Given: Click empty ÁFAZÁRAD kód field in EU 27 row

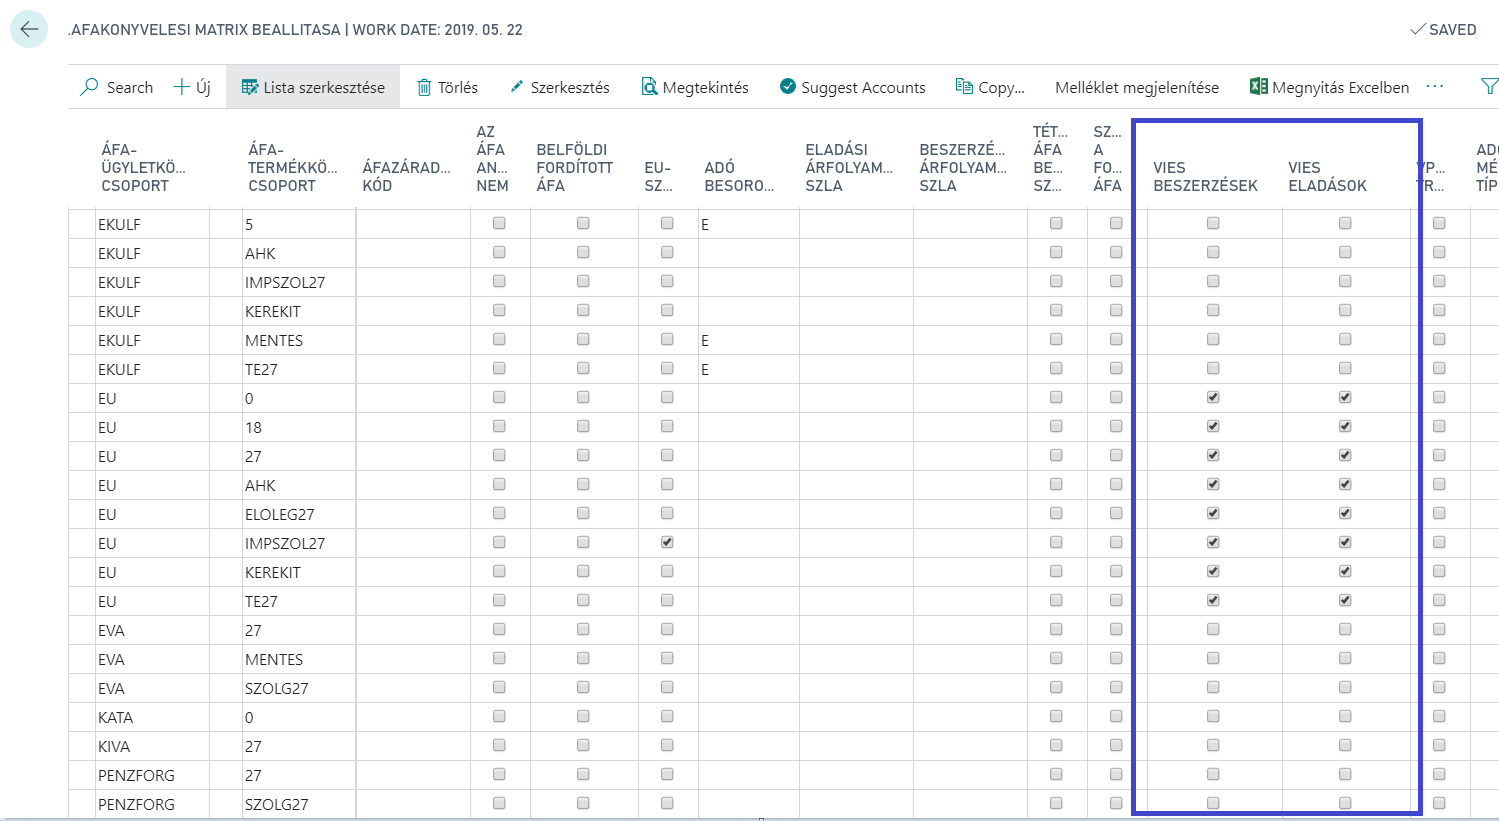Looking at the screenshot, I should [x=413, y=456].
